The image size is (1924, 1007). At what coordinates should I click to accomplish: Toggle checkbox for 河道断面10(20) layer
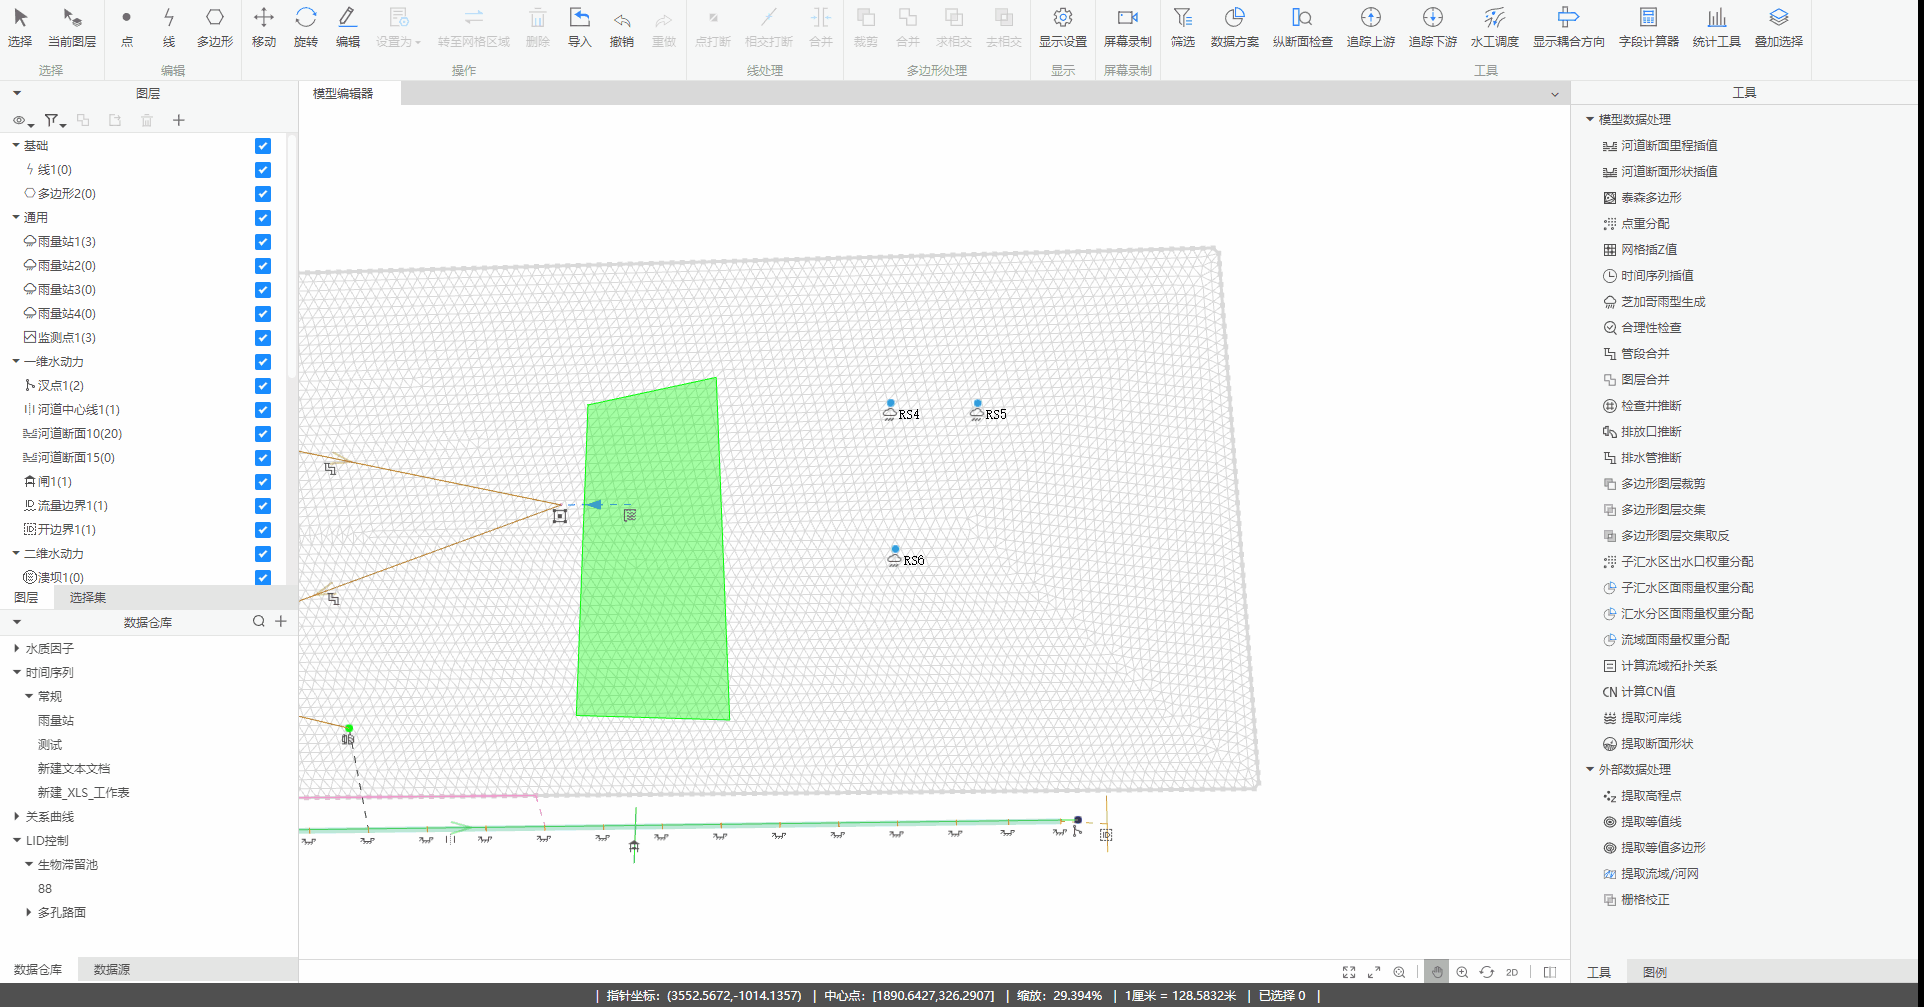click(263, 434)
